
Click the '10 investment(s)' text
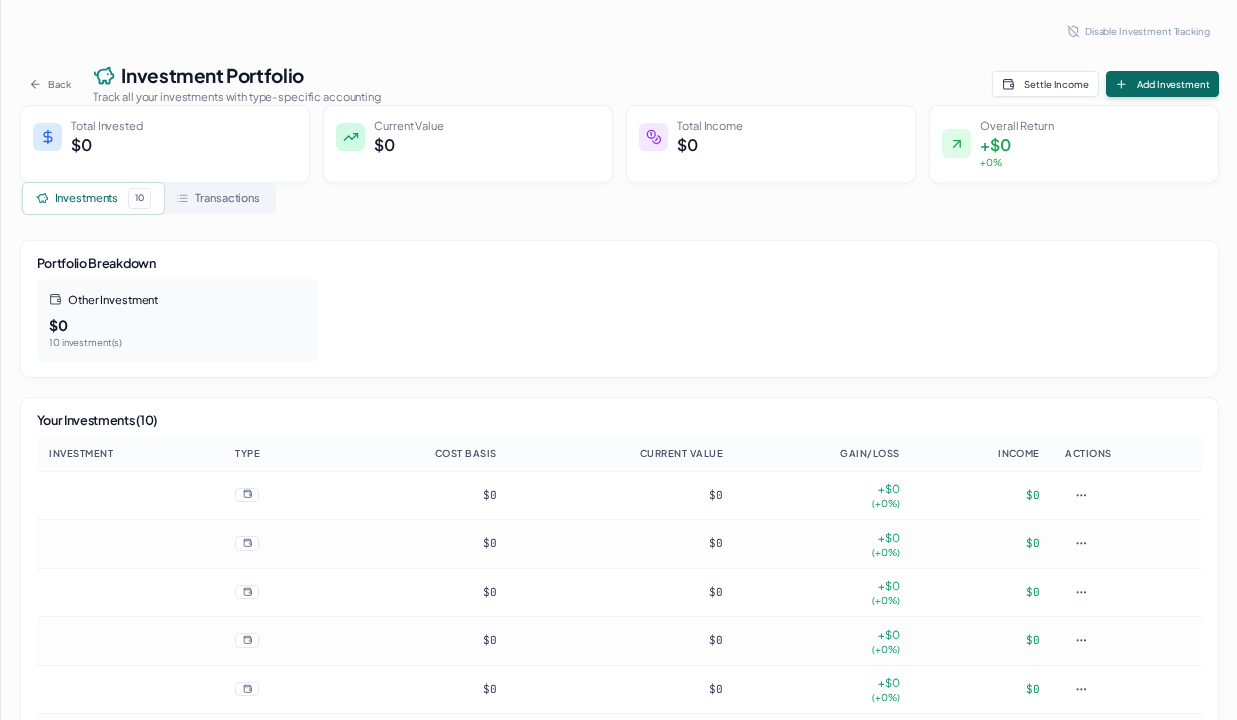85,343
